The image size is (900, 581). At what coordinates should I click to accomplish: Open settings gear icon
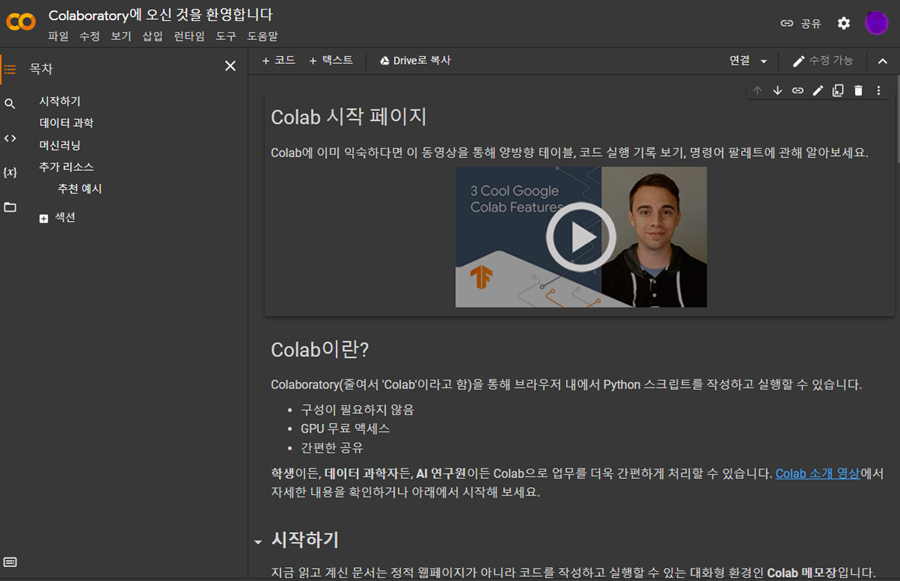(x=843, y=24)
